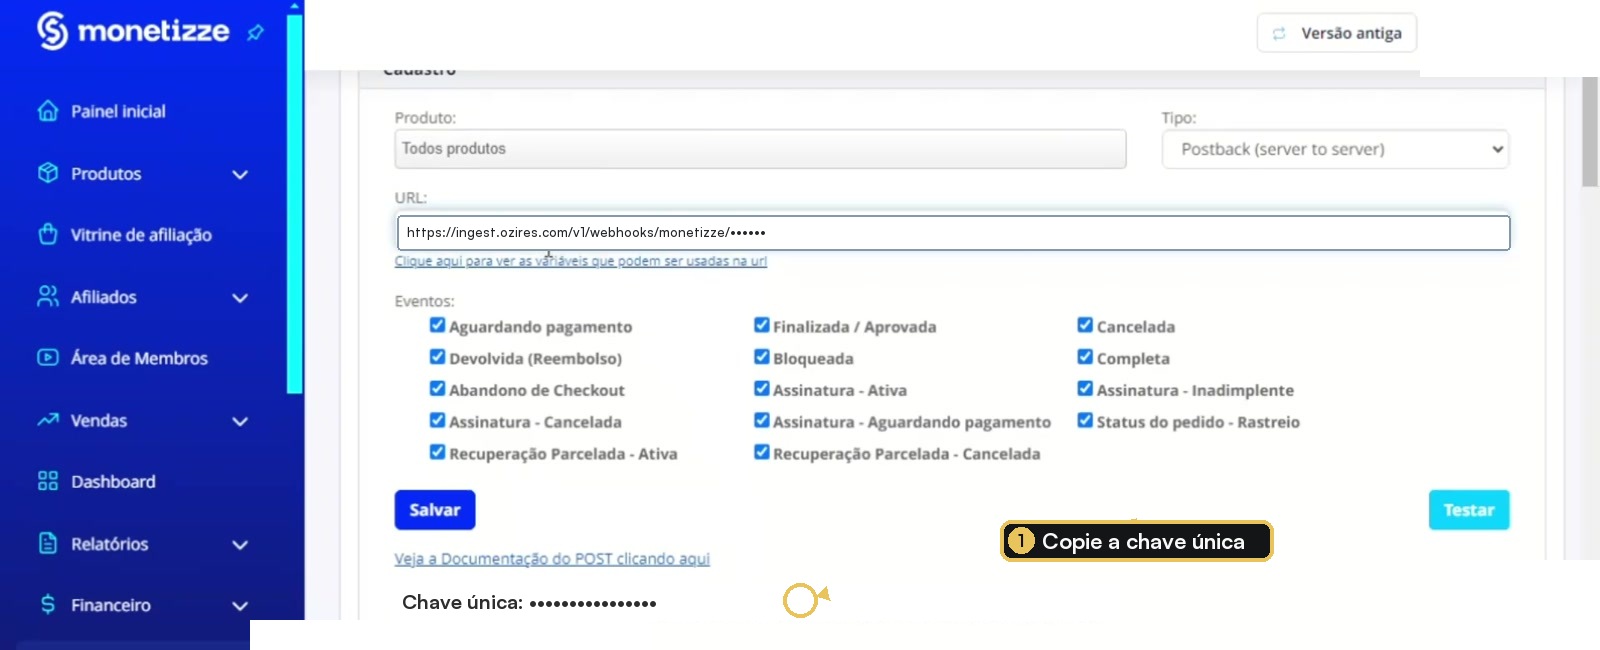
Task: Uncheck Finalizada / Aprovada event
Action: [x=761, y=325]
